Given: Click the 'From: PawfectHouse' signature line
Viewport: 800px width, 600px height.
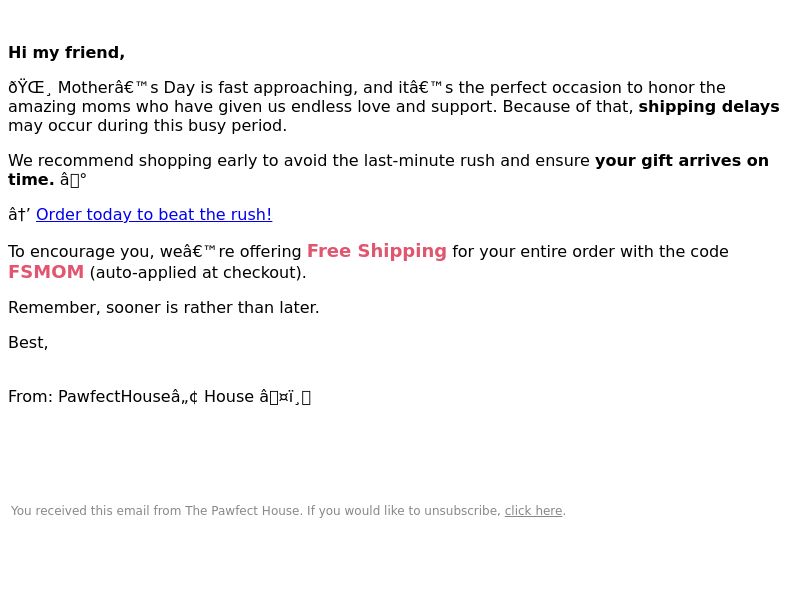Looking at the screenshot, I should click(x=159, y=397).
